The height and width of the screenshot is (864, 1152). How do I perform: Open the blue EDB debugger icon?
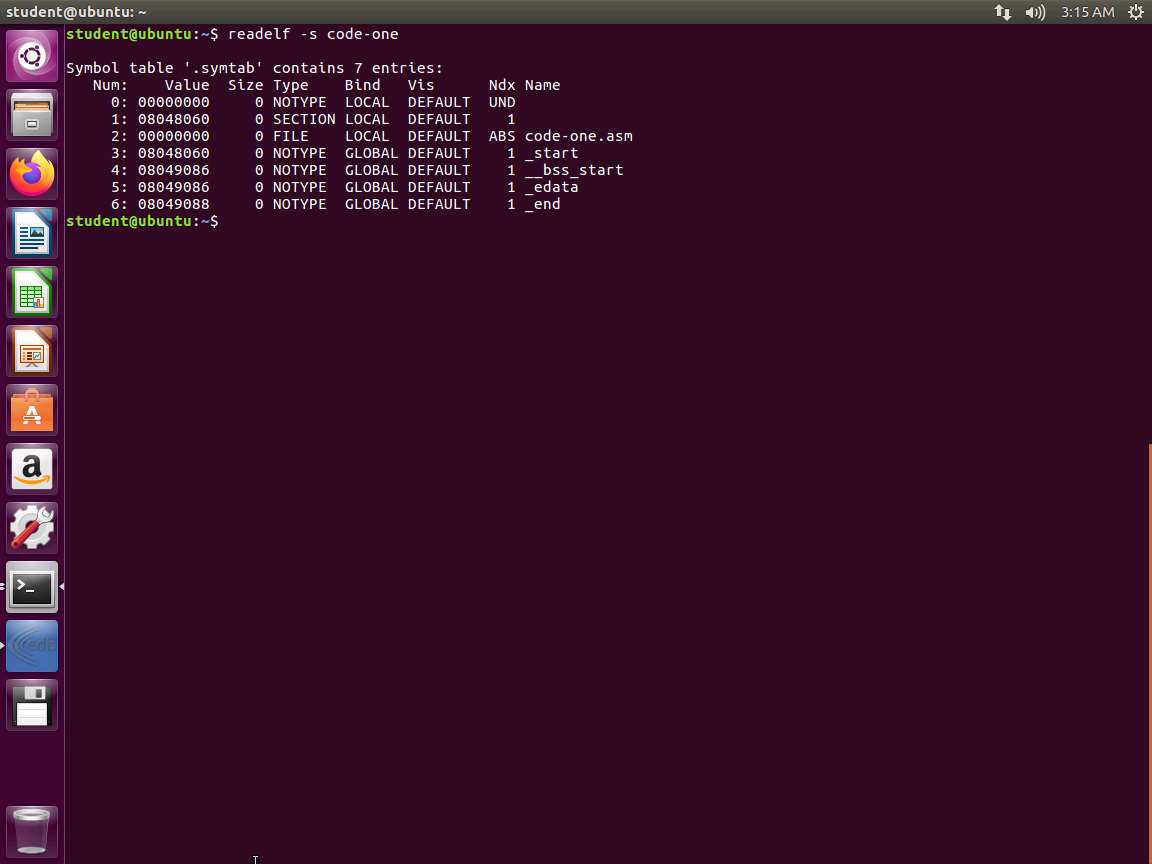pyautogui.click(x=32, y=646)
